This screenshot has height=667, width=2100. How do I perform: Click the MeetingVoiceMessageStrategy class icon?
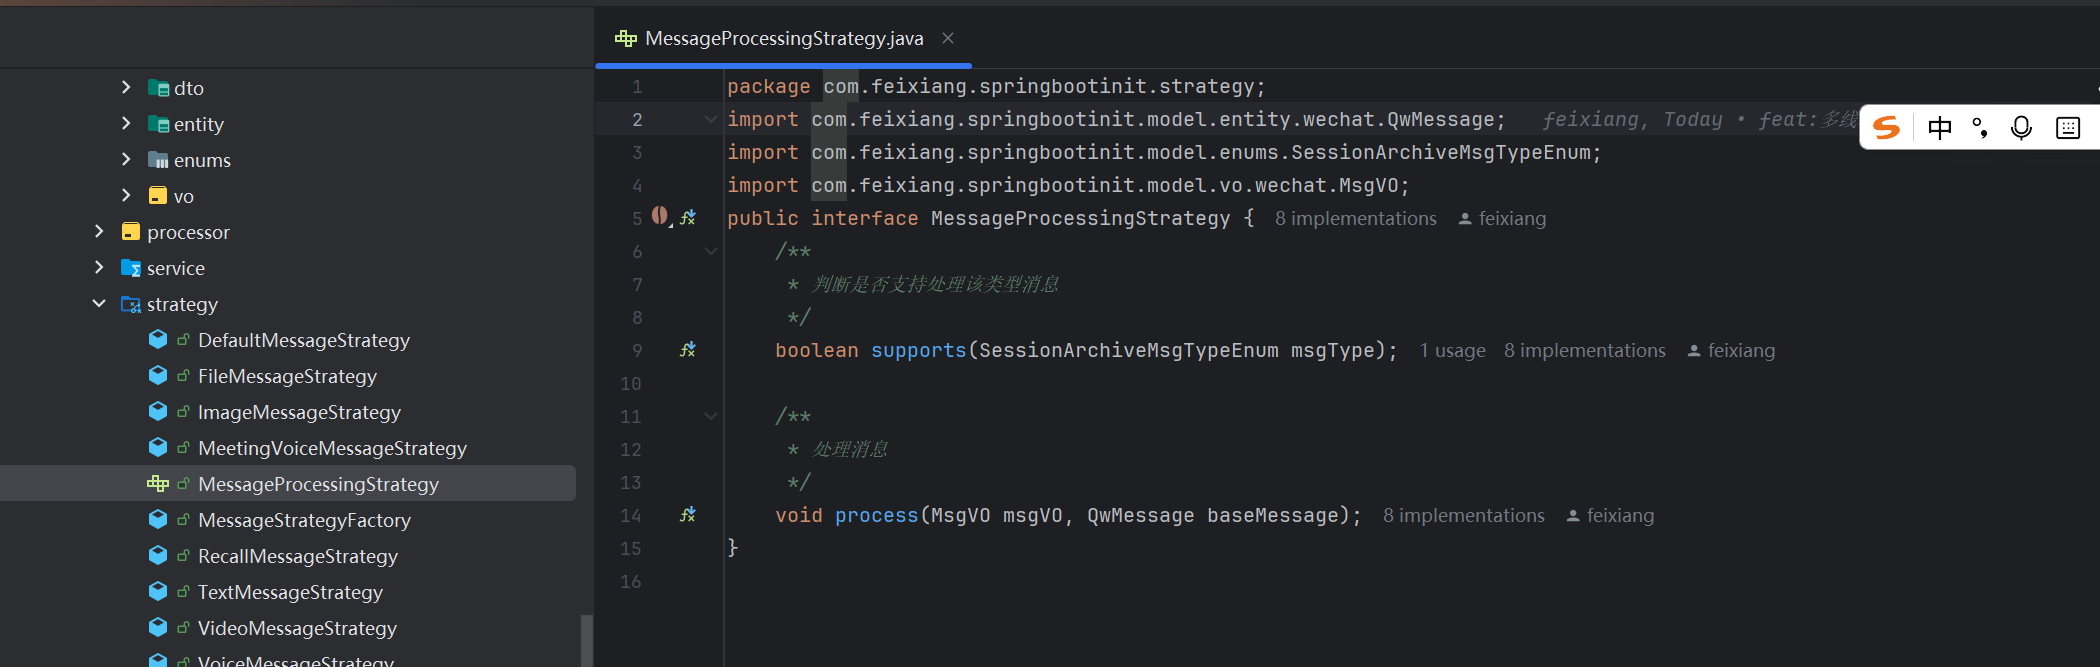tap(158, 448)
